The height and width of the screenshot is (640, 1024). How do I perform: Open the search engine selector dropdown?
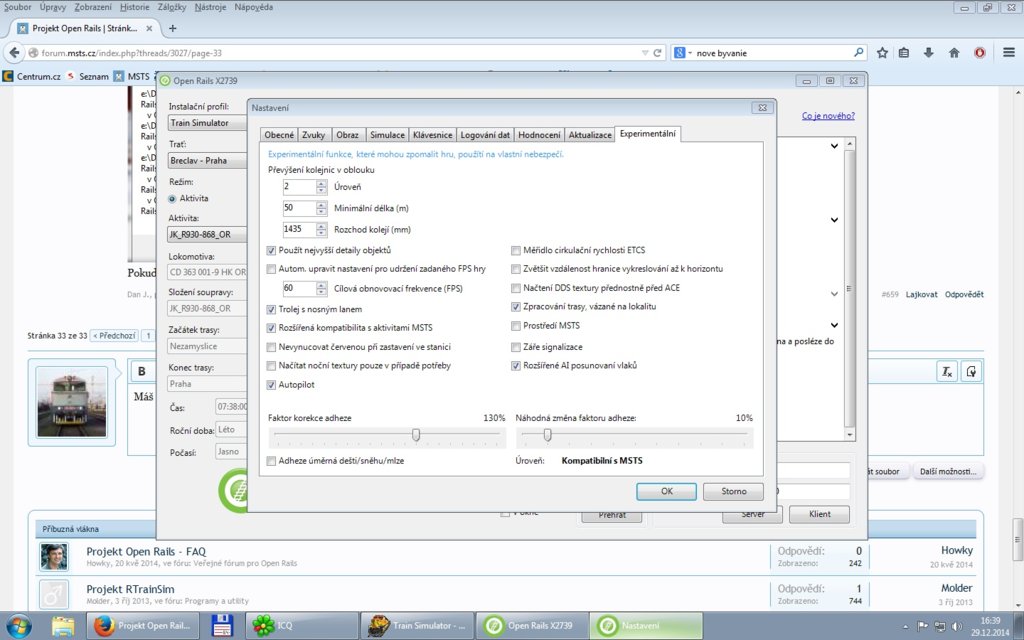pyautogui.click(x=683, y=52)
